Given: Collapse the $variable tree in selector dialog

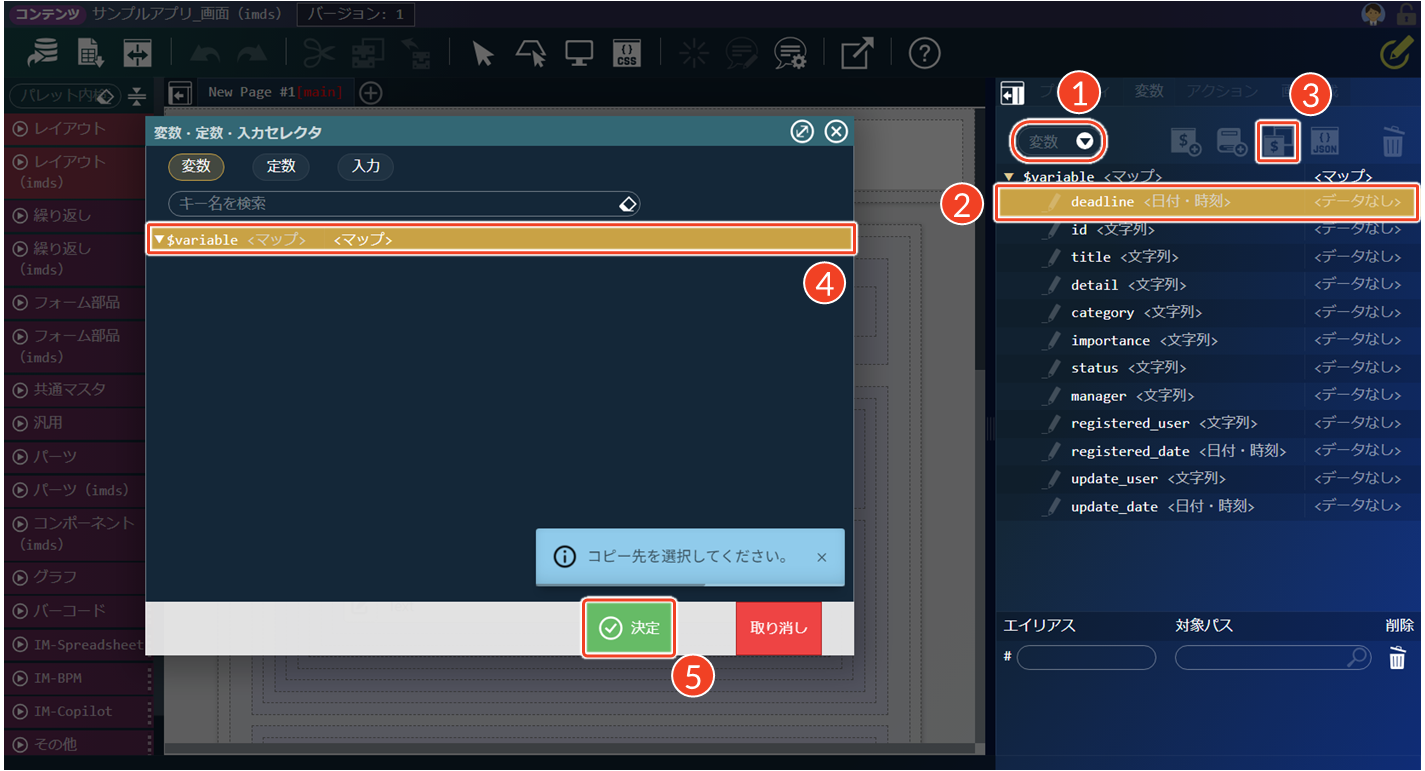Looking at the screenshot, I should 159,240.
